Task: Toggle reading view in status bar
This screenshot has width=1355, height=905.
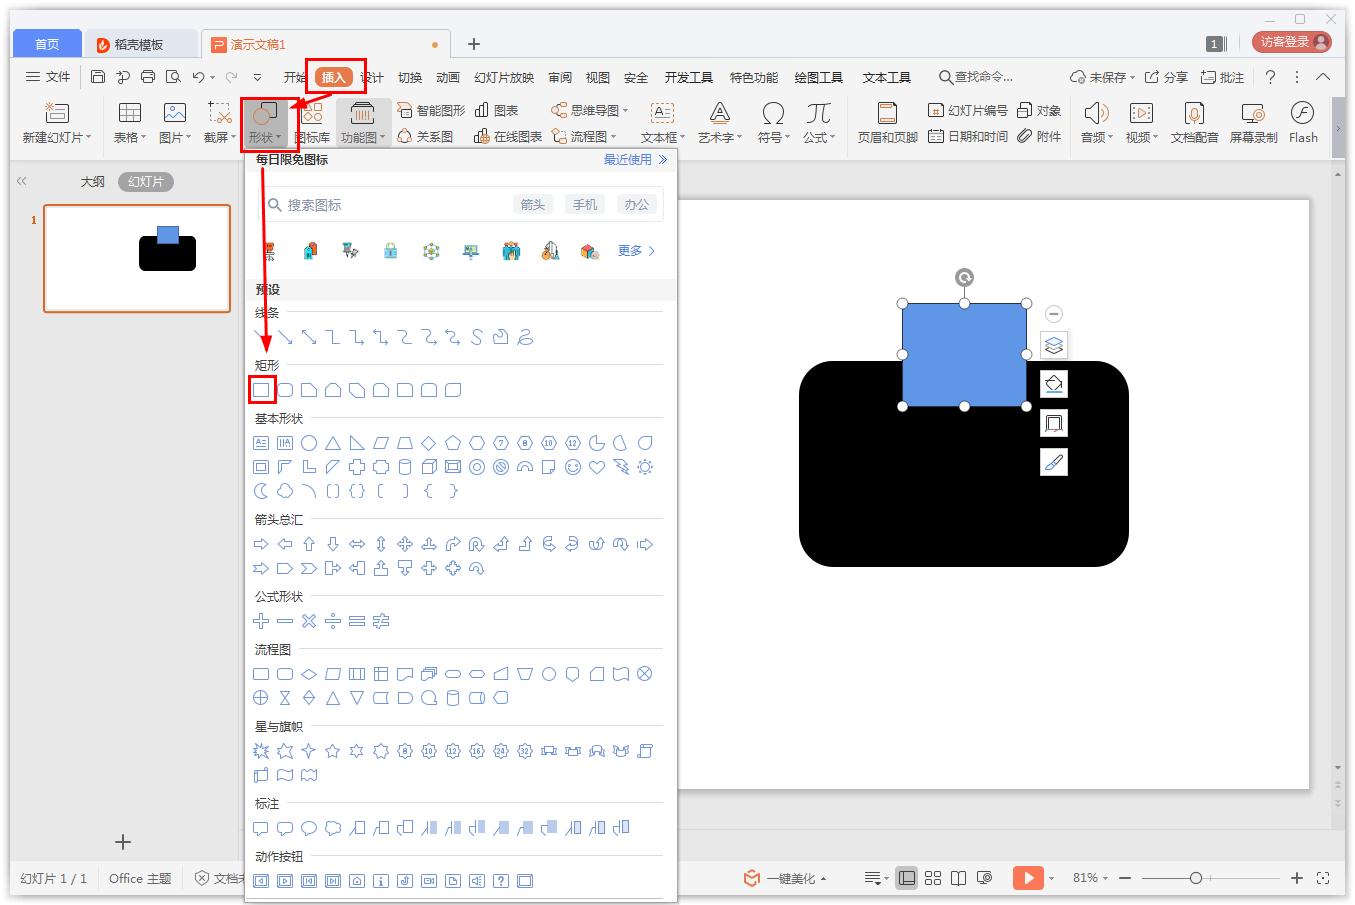Action: click(958, 878)
